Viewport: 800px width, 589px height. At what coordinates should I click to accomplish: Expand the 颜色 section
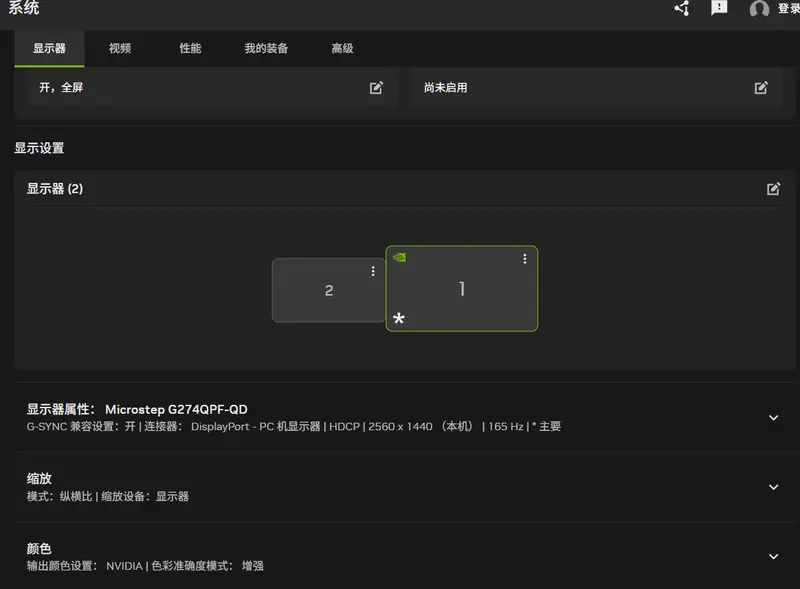pos(773,556)
